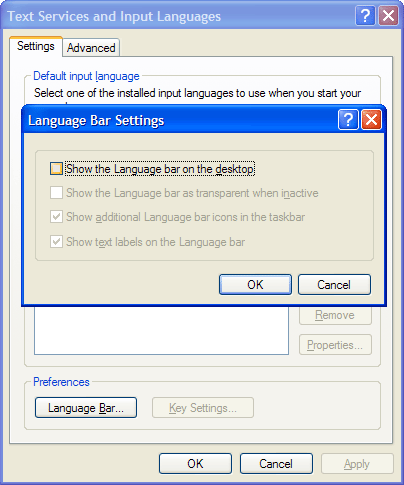Click OK in Text Services window
Image resolution: width=404 pixels, height=485 pixels.
point(195,464)
